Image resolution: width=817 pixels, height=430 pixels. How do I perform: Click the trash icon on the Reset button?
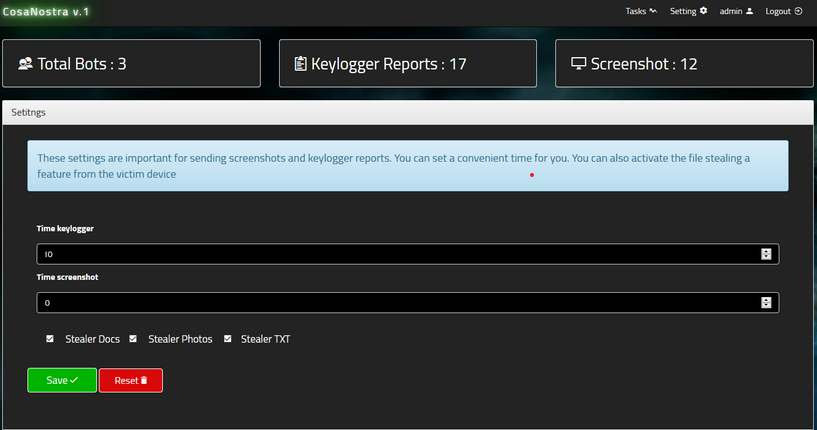(x=144, y=381)
